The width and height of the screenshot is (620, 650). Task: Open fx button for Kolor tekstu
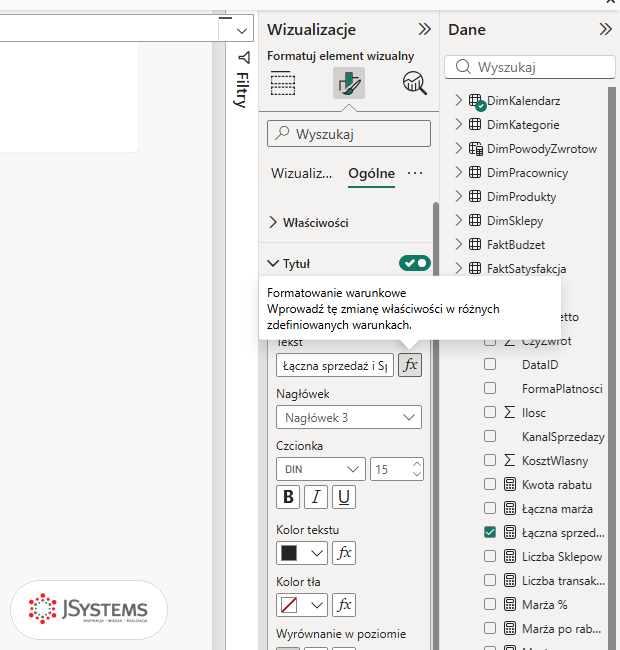pos(344,553)
